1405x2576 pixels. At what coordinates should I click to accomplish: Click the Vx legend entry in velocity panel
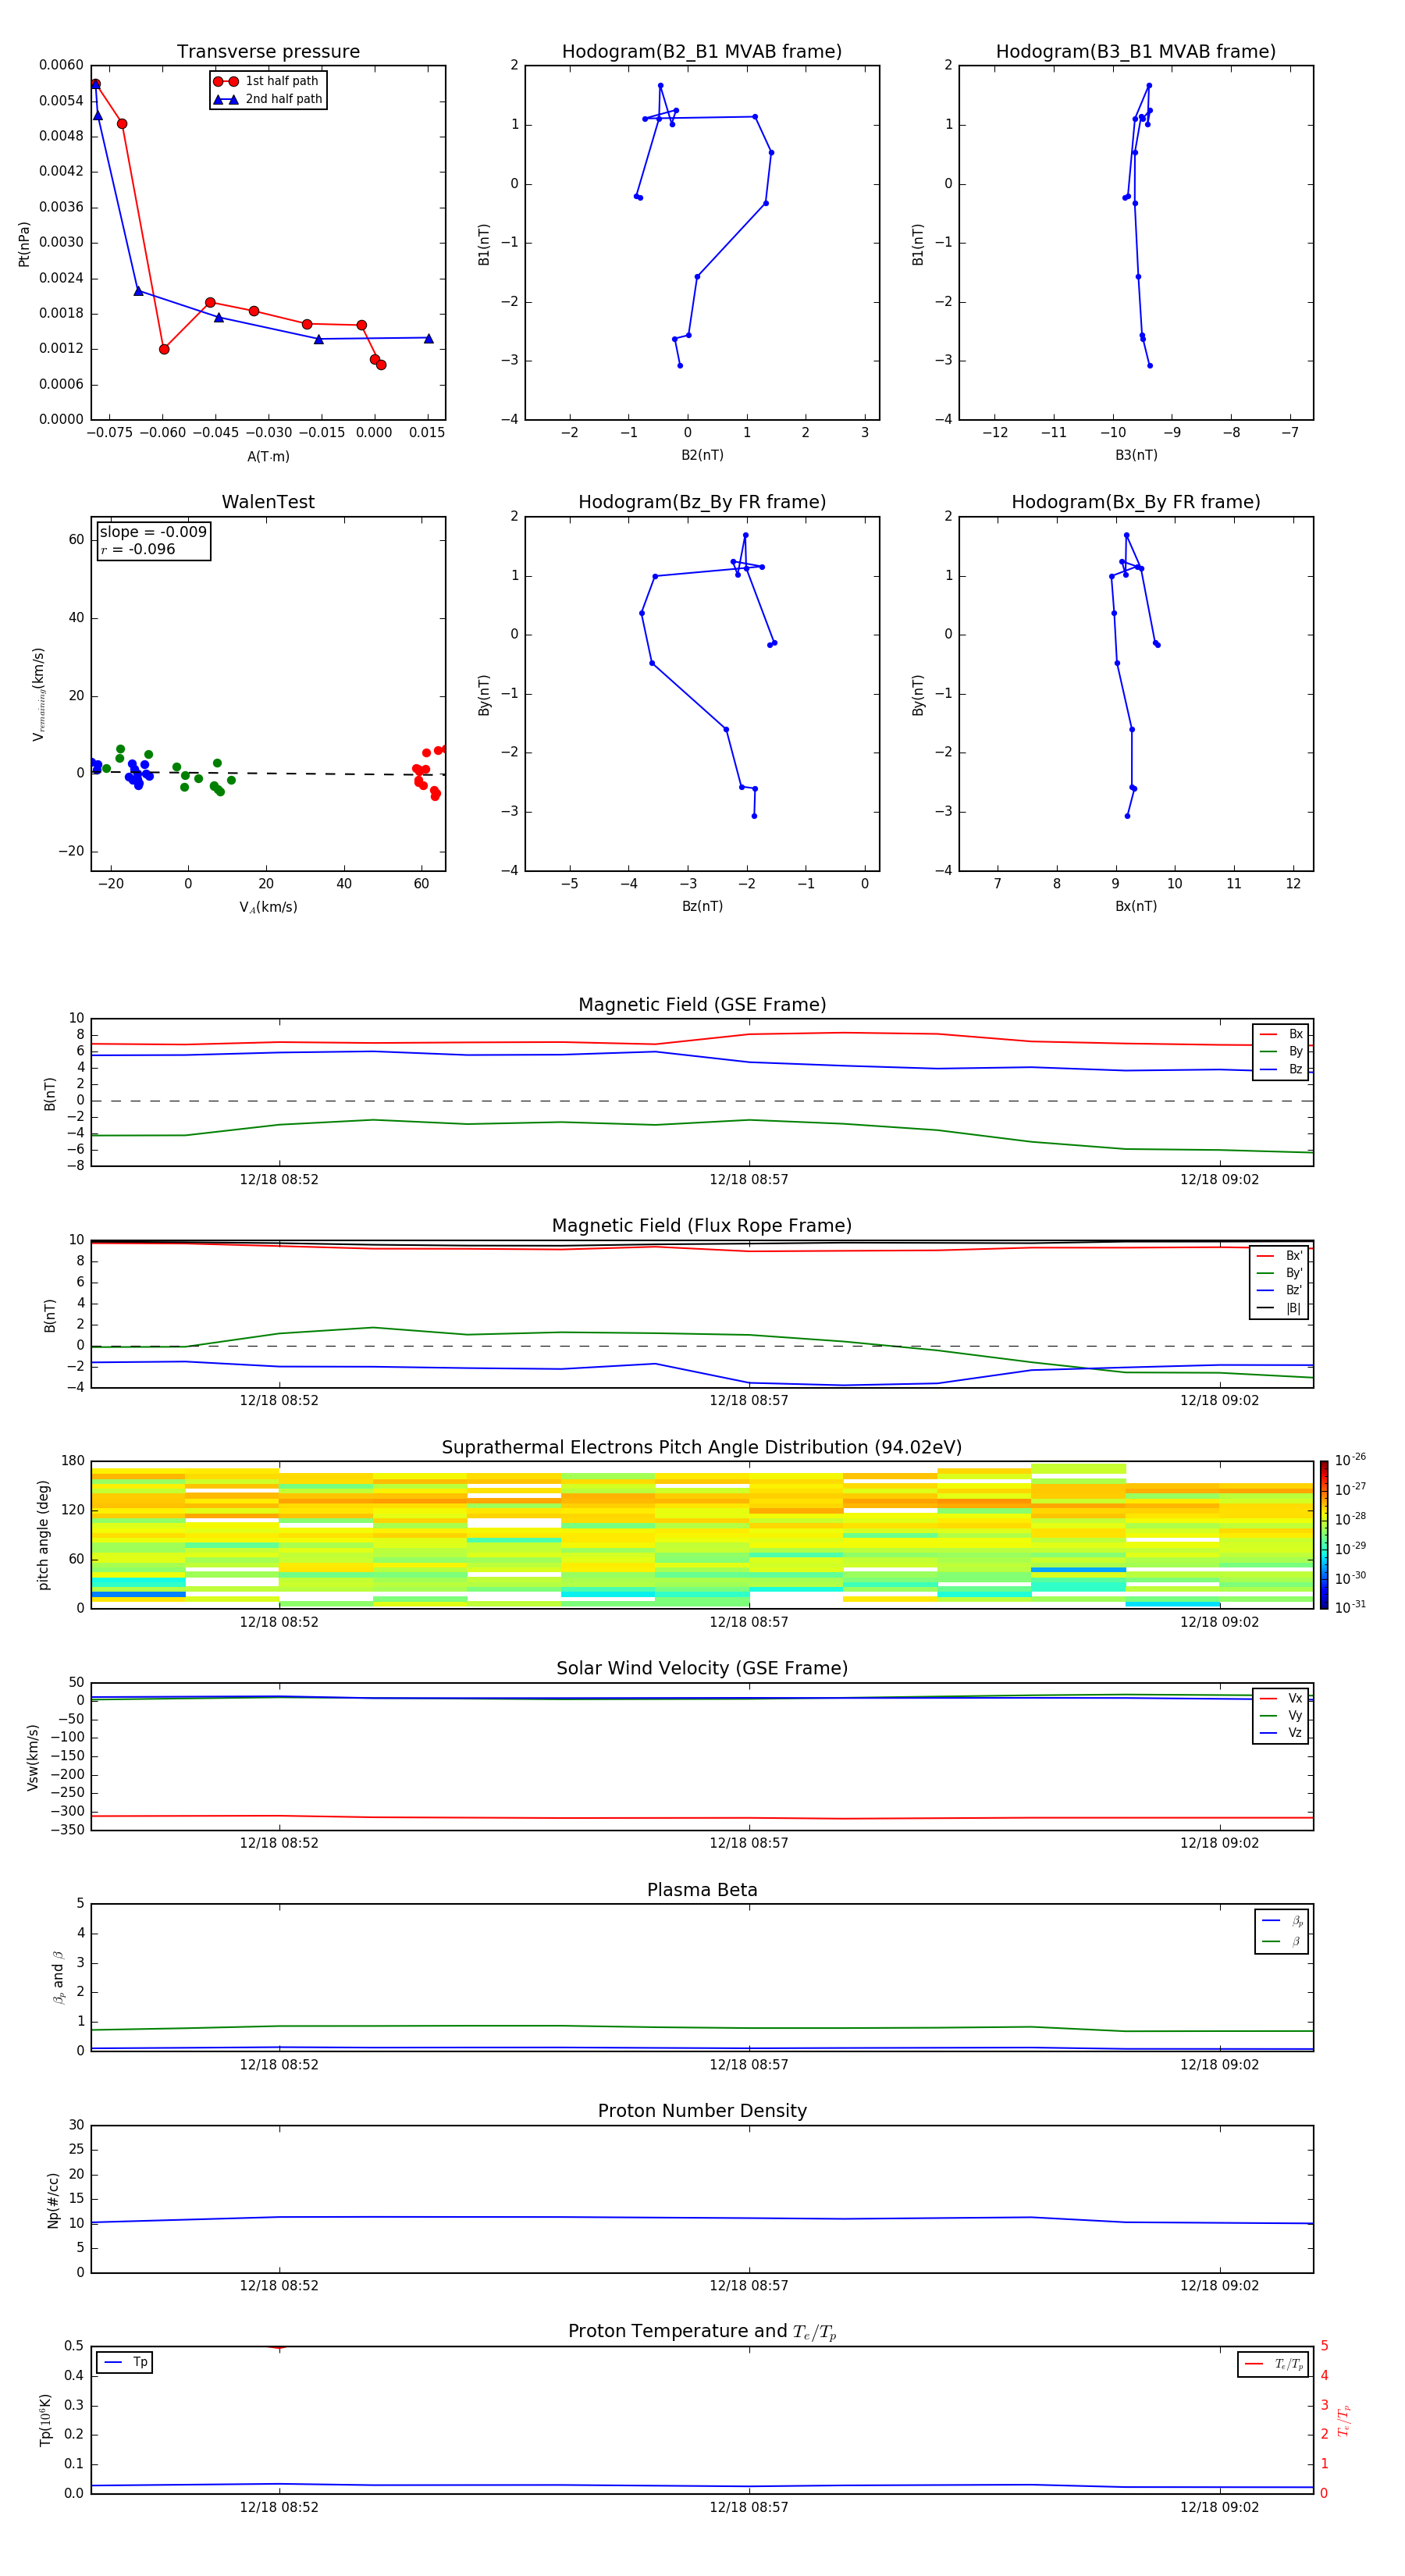(1281, 1699)
